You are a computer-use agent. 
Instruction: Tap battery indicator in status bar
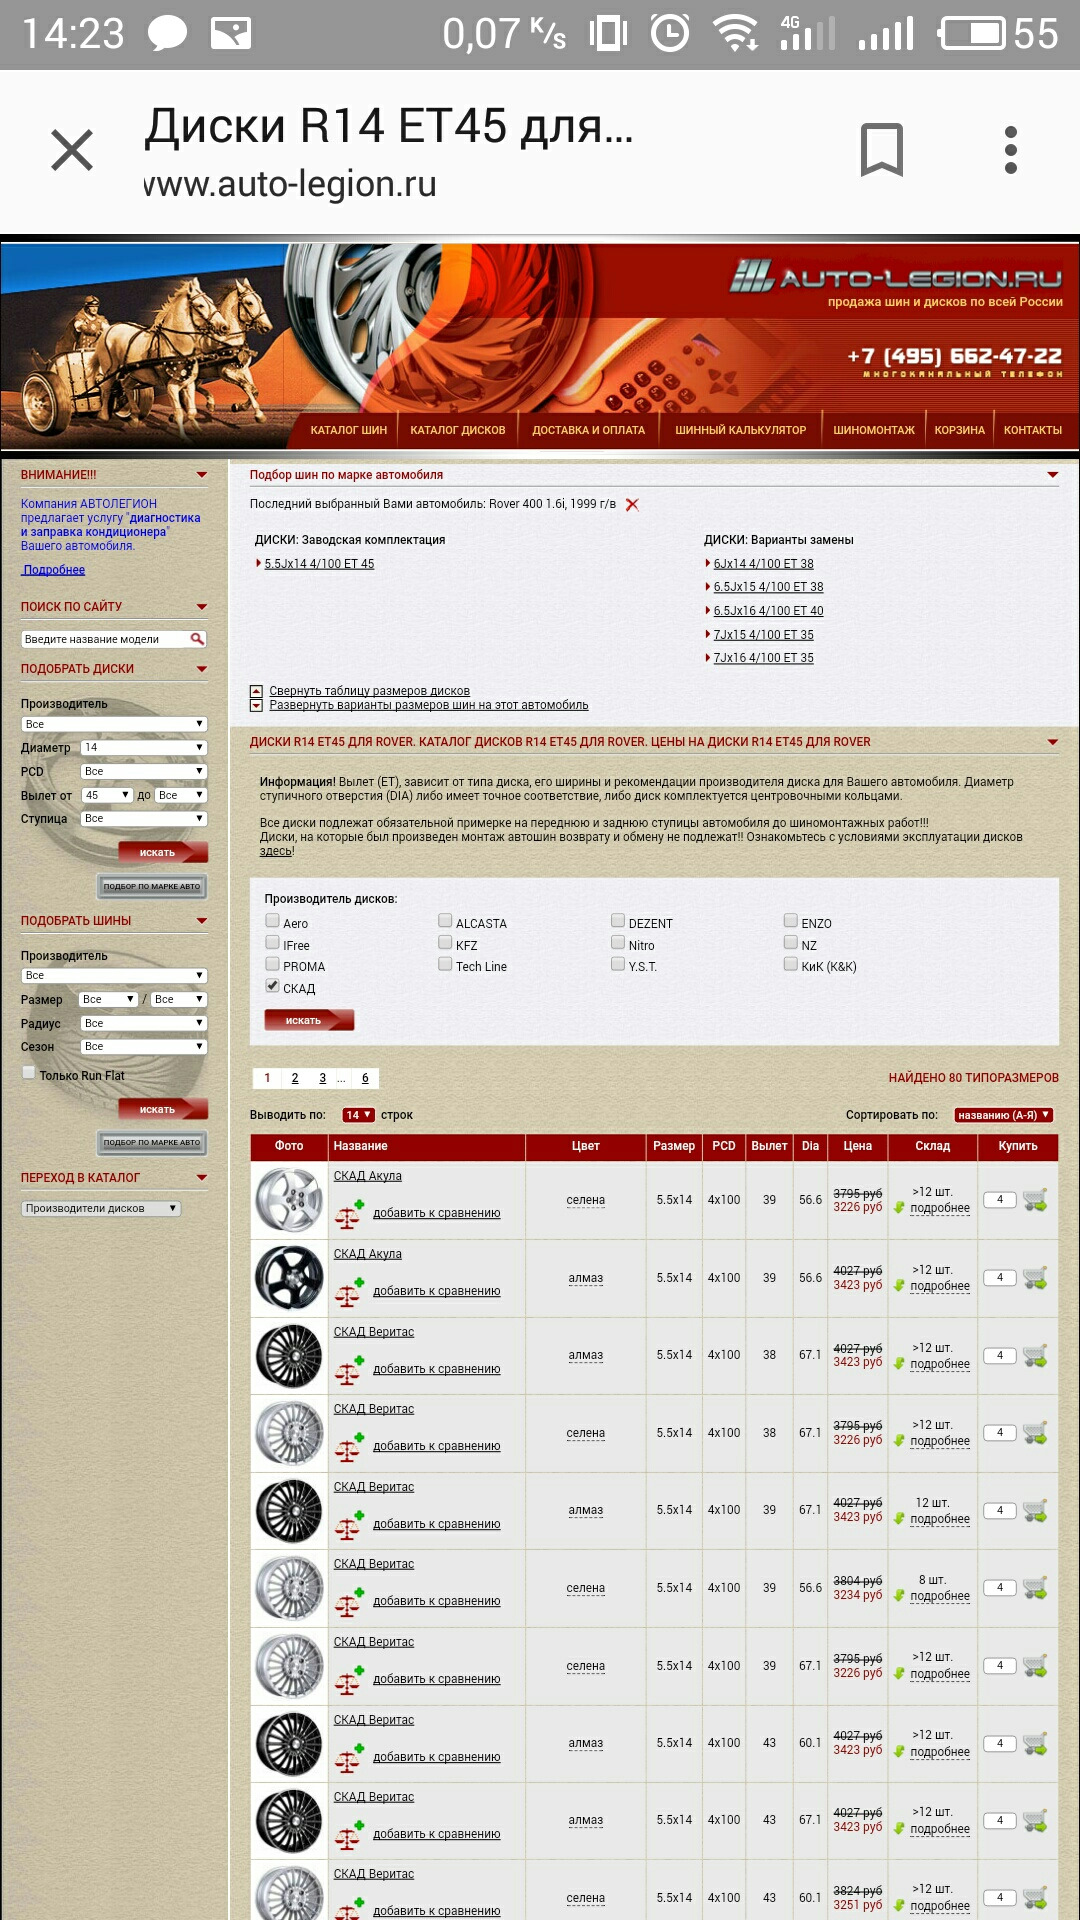click(973, 34)
